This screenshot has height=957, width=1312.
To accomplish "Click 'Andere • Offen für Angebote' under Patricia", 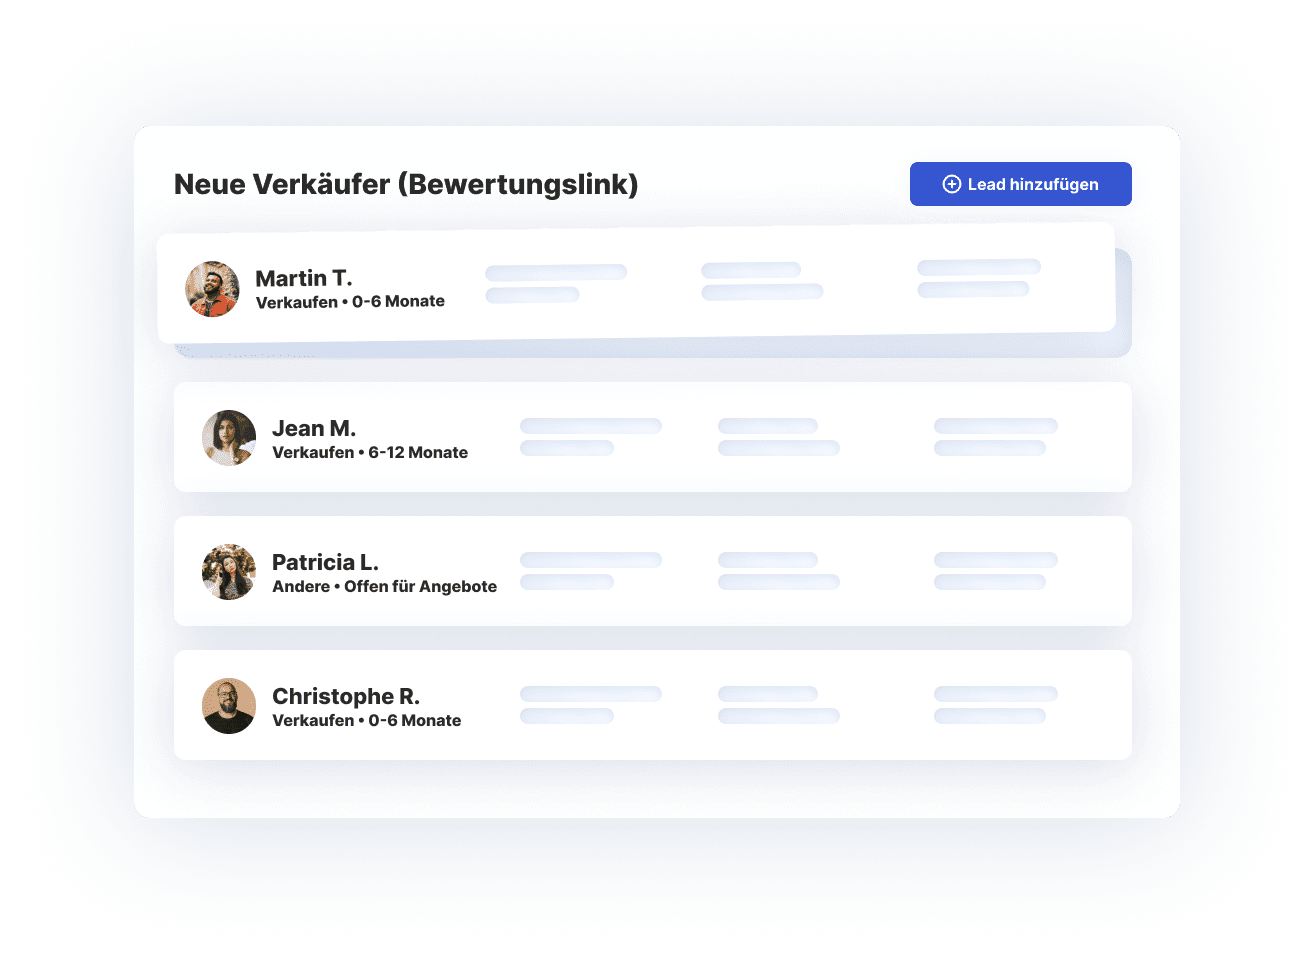I will coord(385,586).
